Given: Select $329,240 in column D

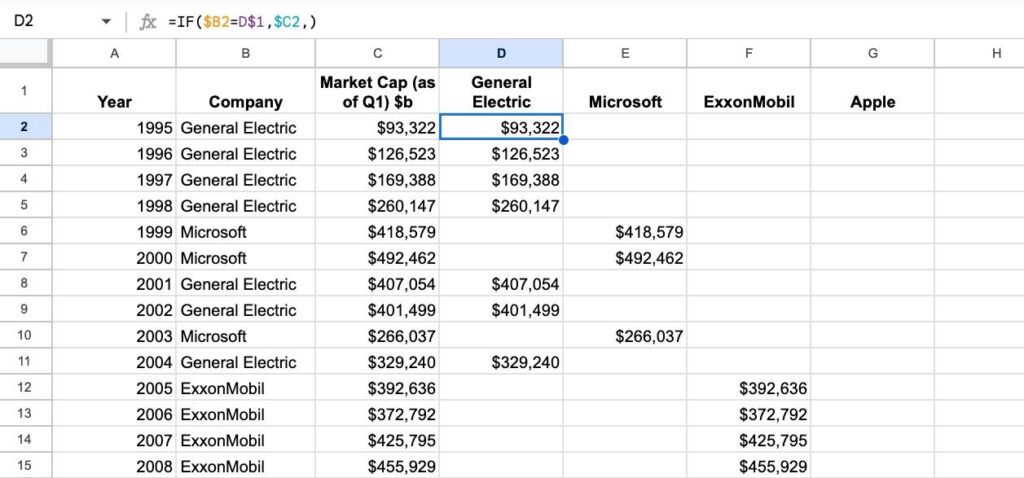Looking at the screenshot, I should pos(501,362).
